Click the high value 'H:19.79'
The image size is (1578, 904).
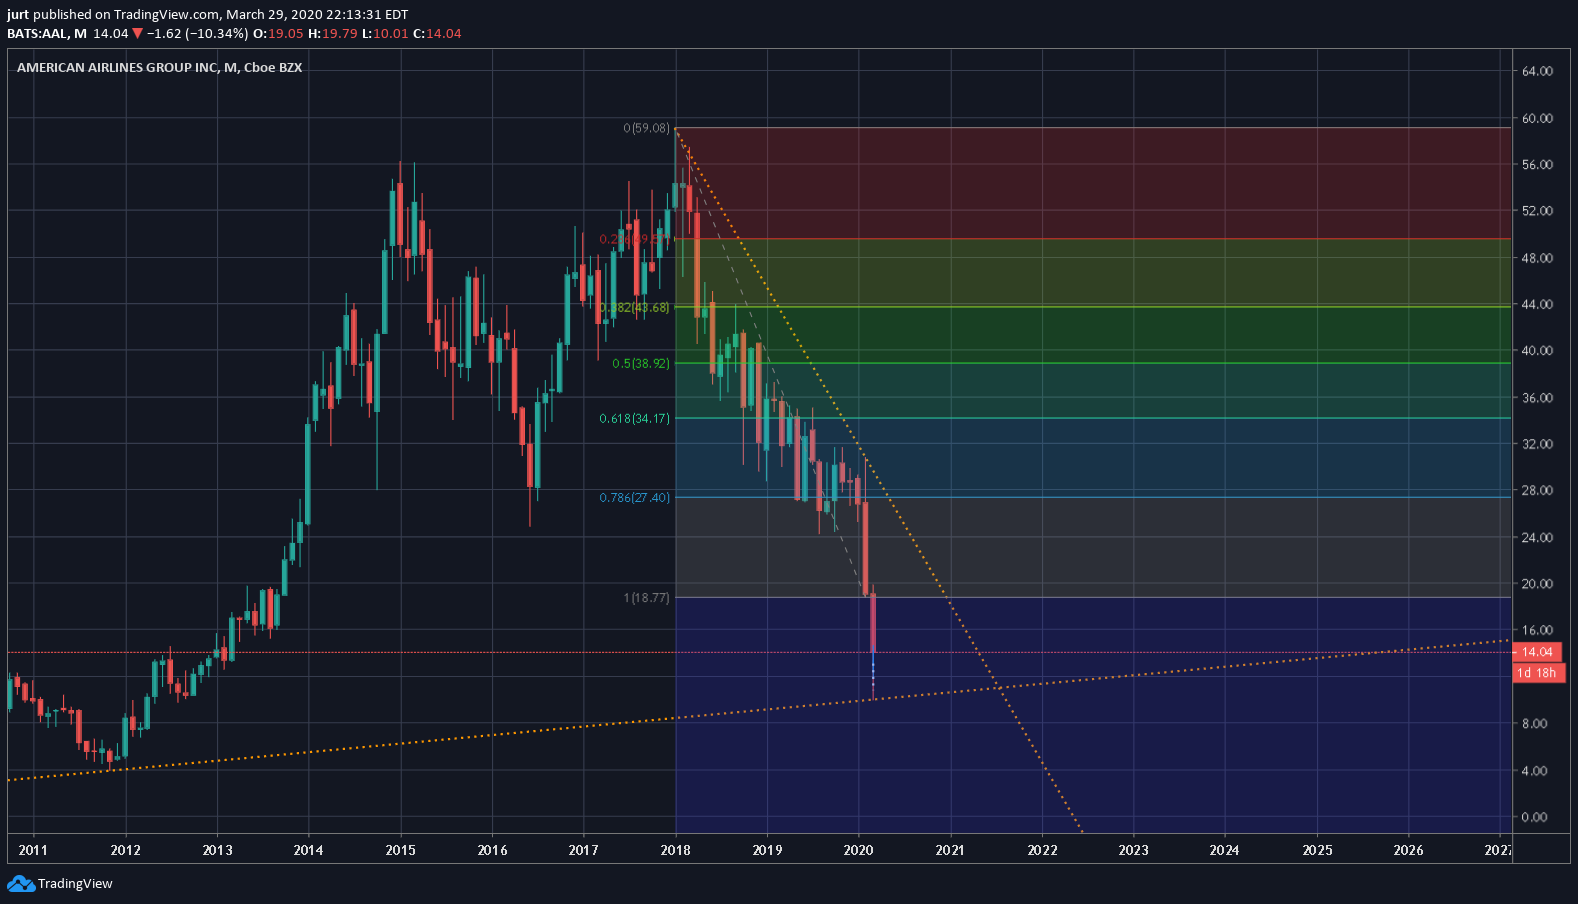point(333,33)
